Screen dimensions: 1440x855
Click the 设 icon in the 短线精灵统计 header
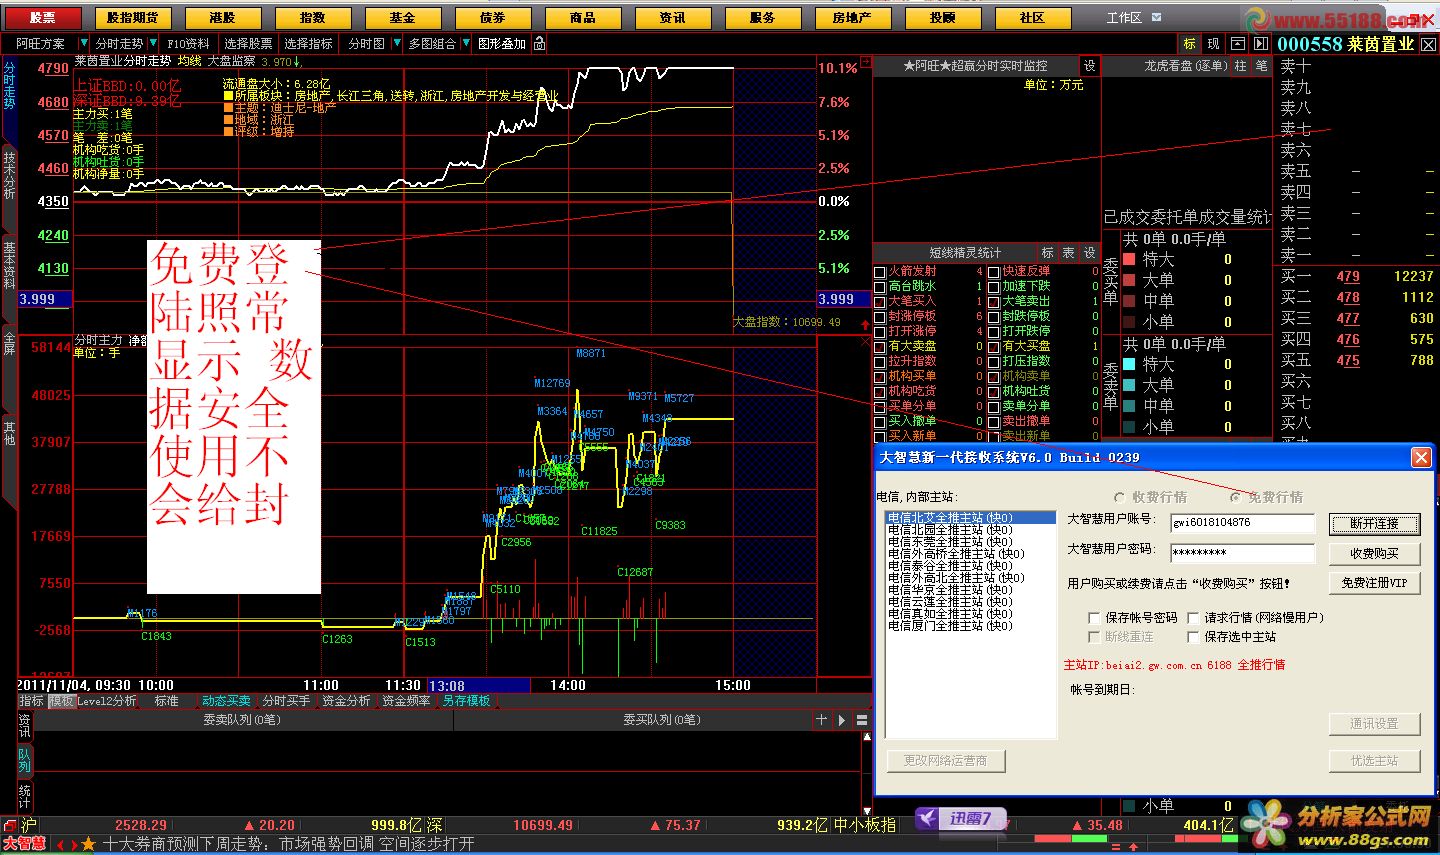click(x=1089, y=253)
